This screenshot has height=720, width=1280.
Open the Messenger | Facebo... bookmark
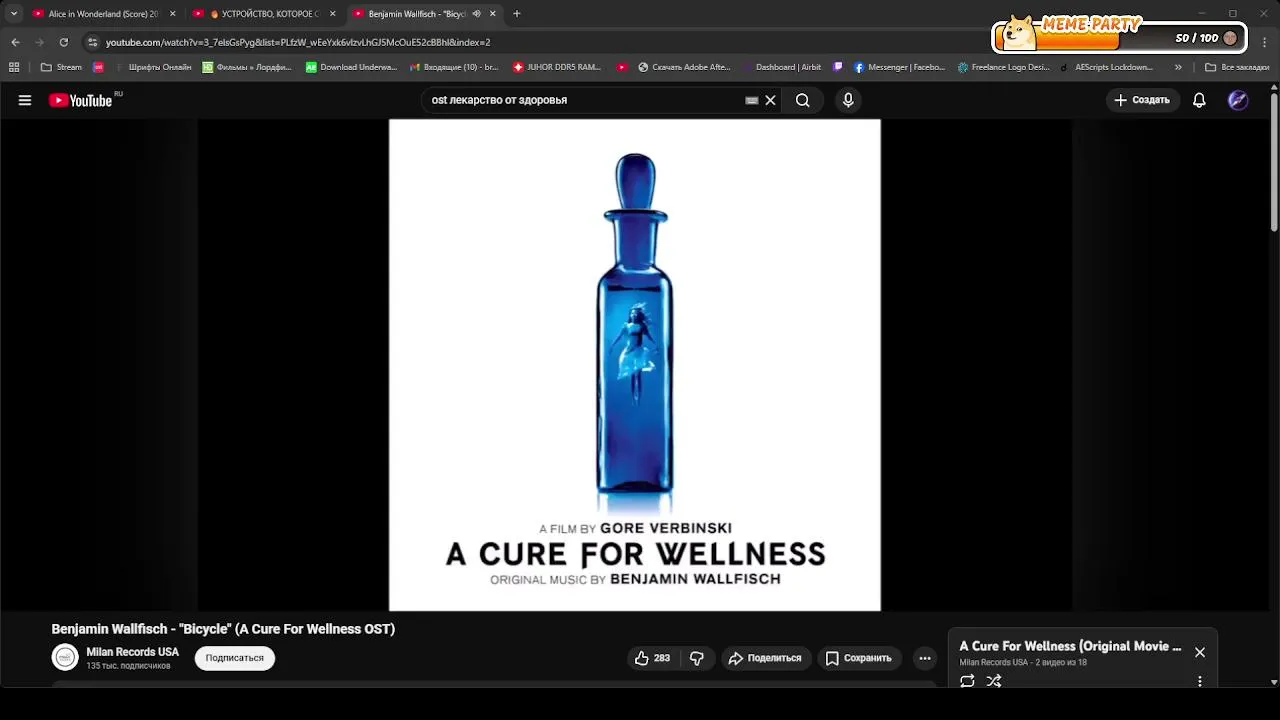[x=899, y=67]
